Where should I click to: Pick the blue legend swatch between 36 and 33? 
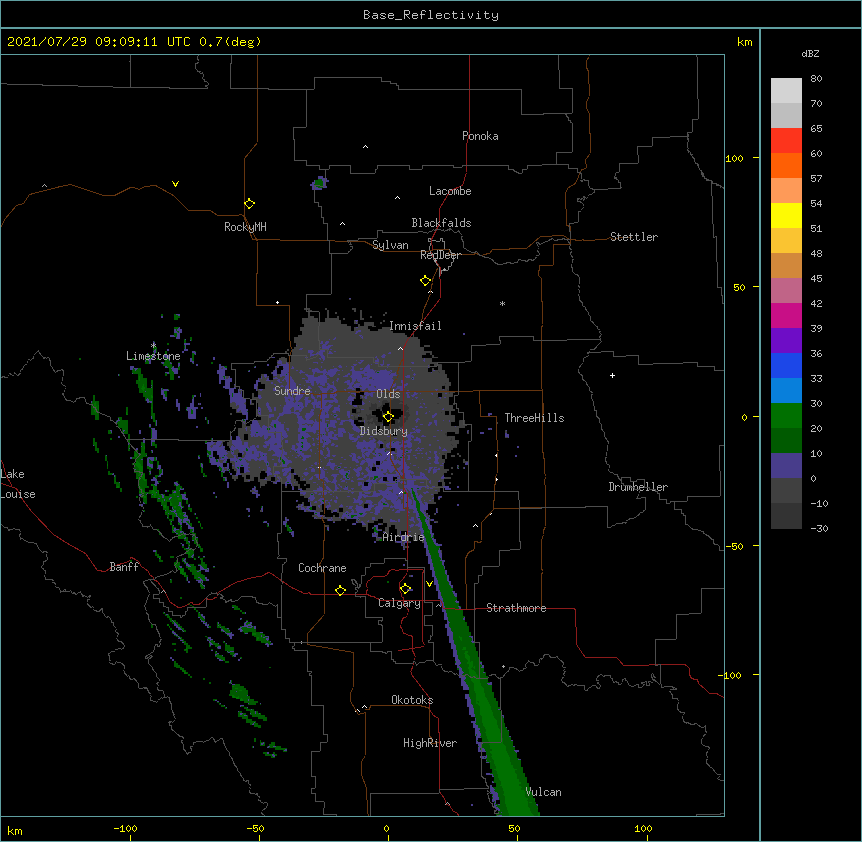click(x=786, y=365)
